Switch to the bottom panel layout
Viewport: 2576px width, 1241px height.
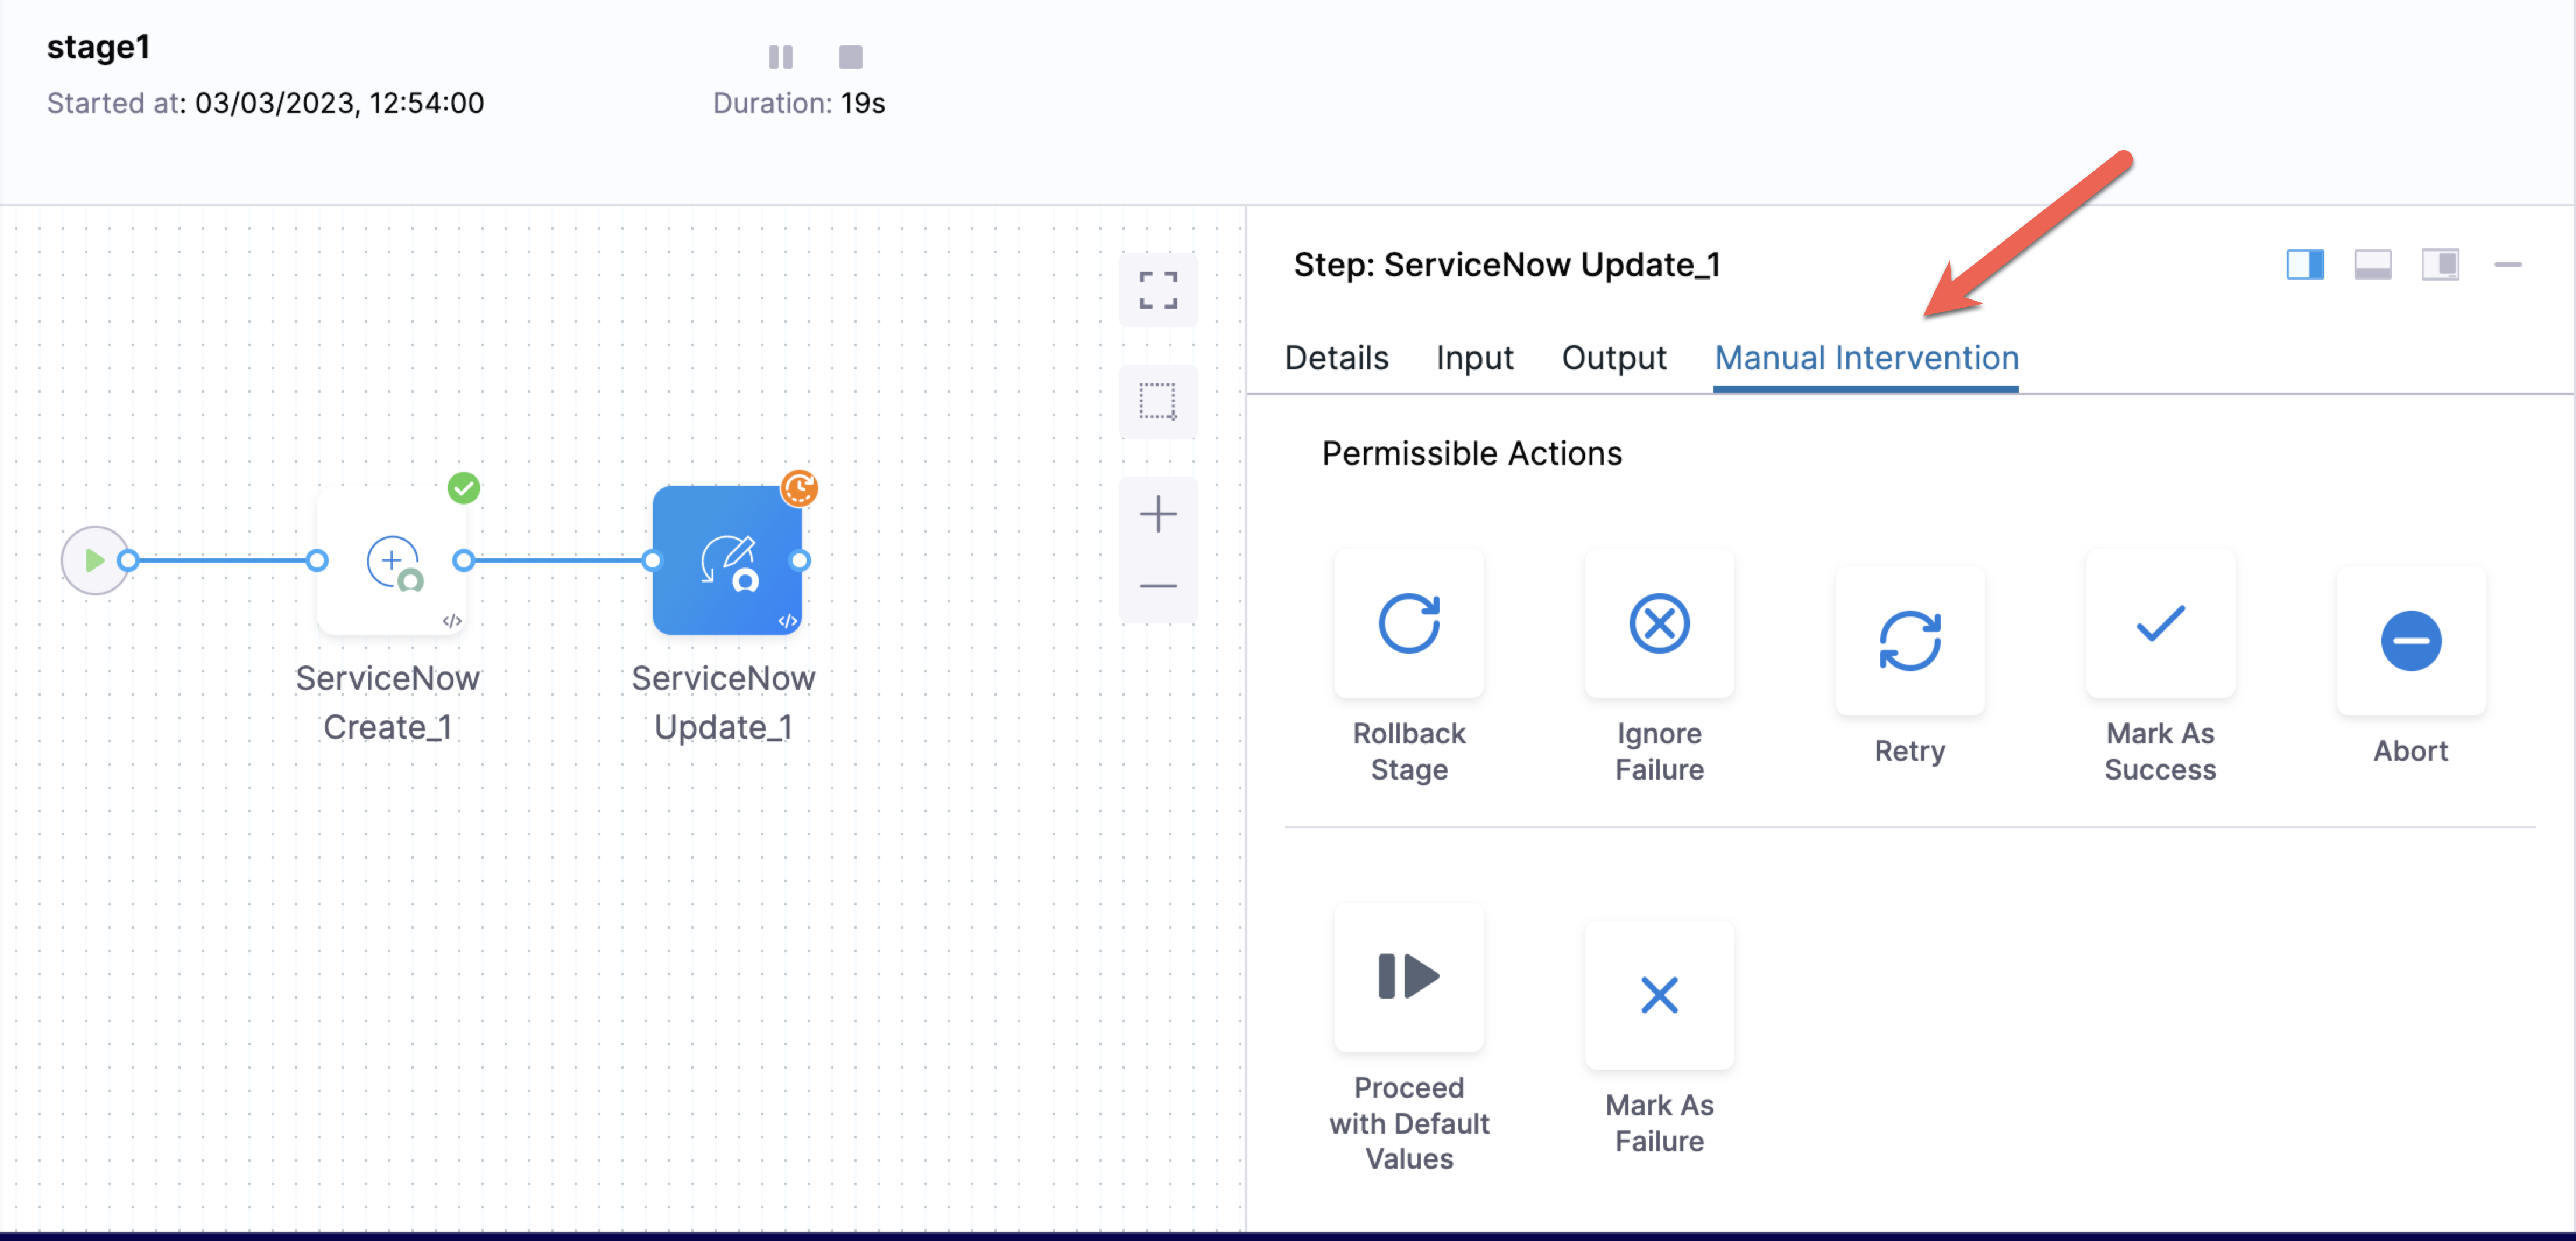[2372, 264]
